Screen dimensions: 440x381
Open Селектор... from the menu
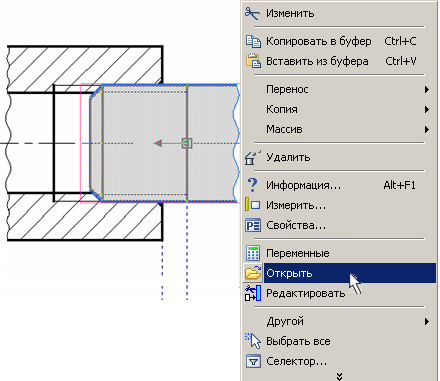tap(297, 361)
